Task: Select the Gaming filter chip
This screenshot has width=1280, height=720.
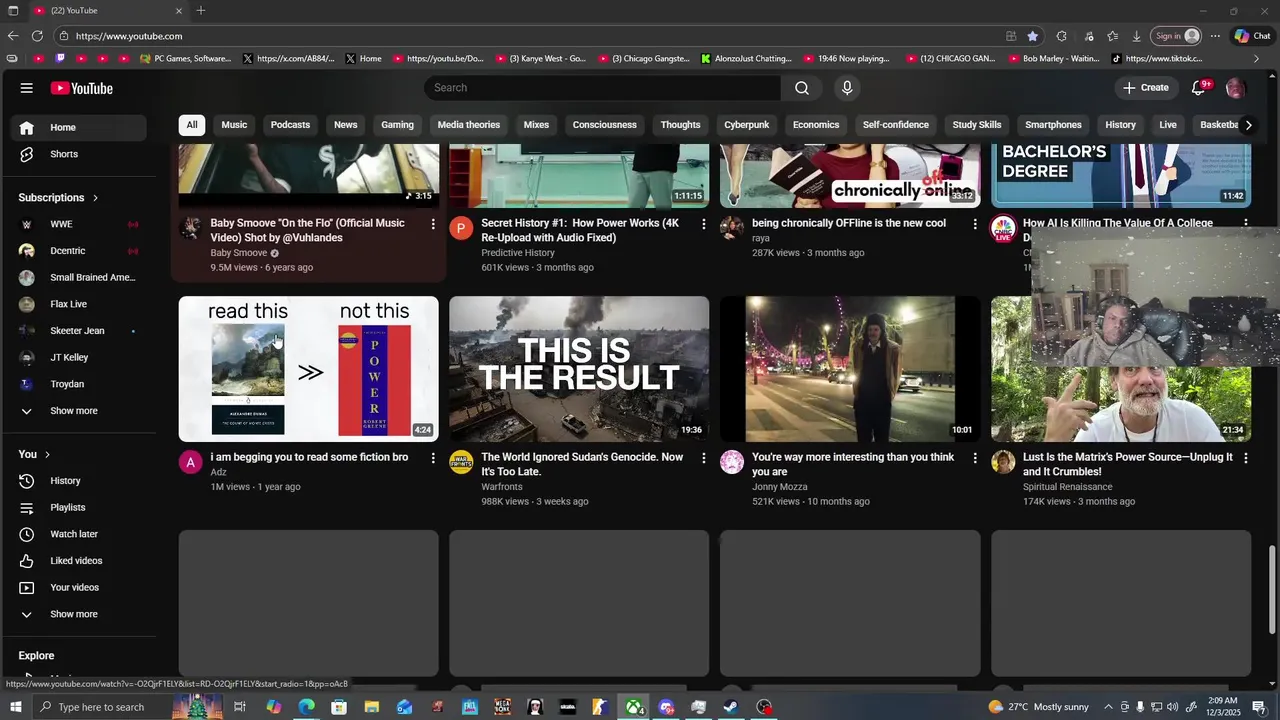Action: 397,125
